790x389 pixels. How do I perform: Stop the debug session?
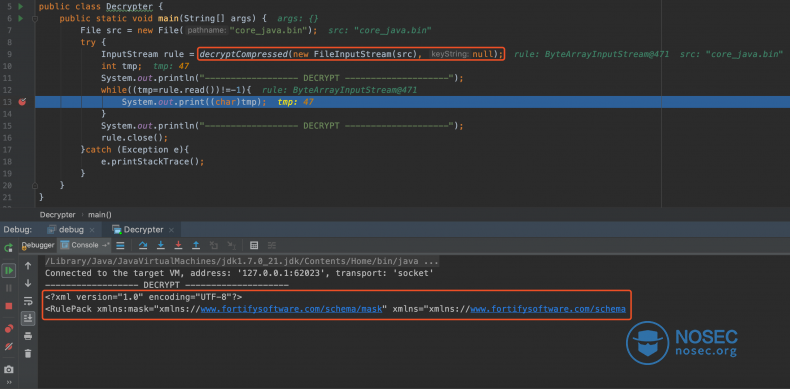click(x=9, y=306)
